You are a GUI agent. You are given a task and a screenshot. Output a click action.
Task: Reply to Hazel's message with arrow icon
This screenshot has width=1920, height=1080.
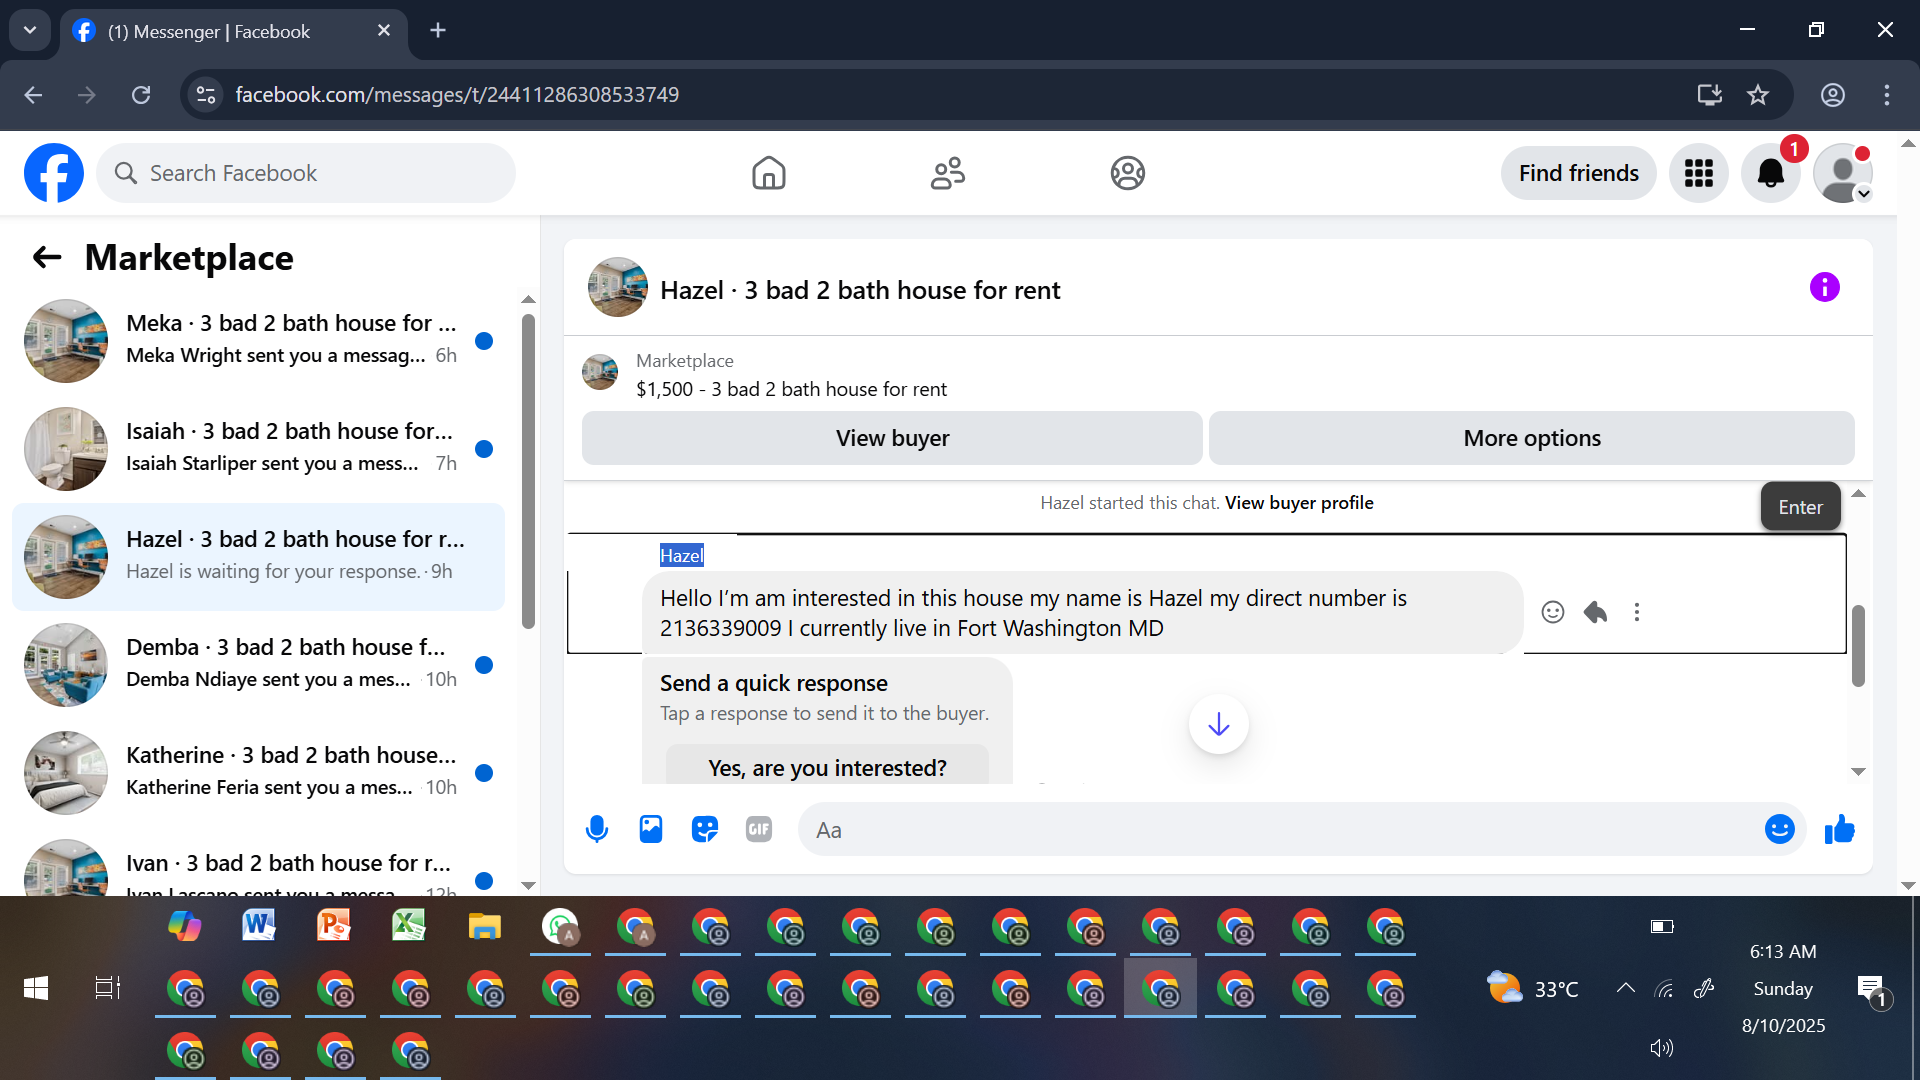[1595, 612]
